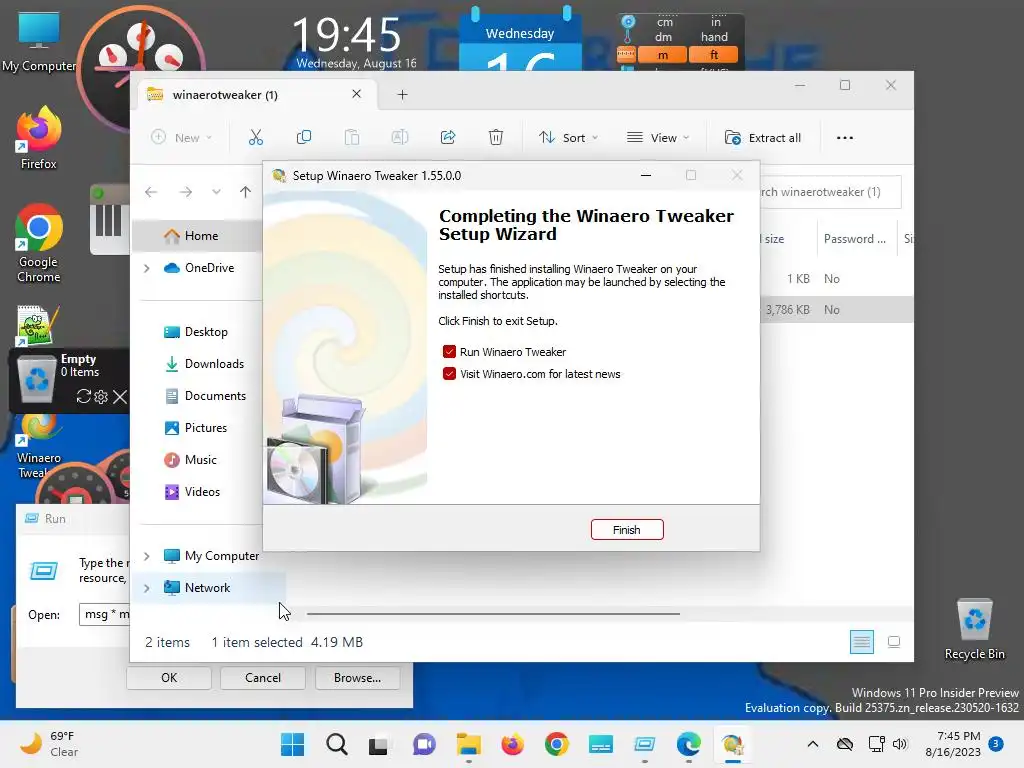Click the Open input field in Run dialog
The width and height of the screenshot is (1024, 768).
coord(105,615)
